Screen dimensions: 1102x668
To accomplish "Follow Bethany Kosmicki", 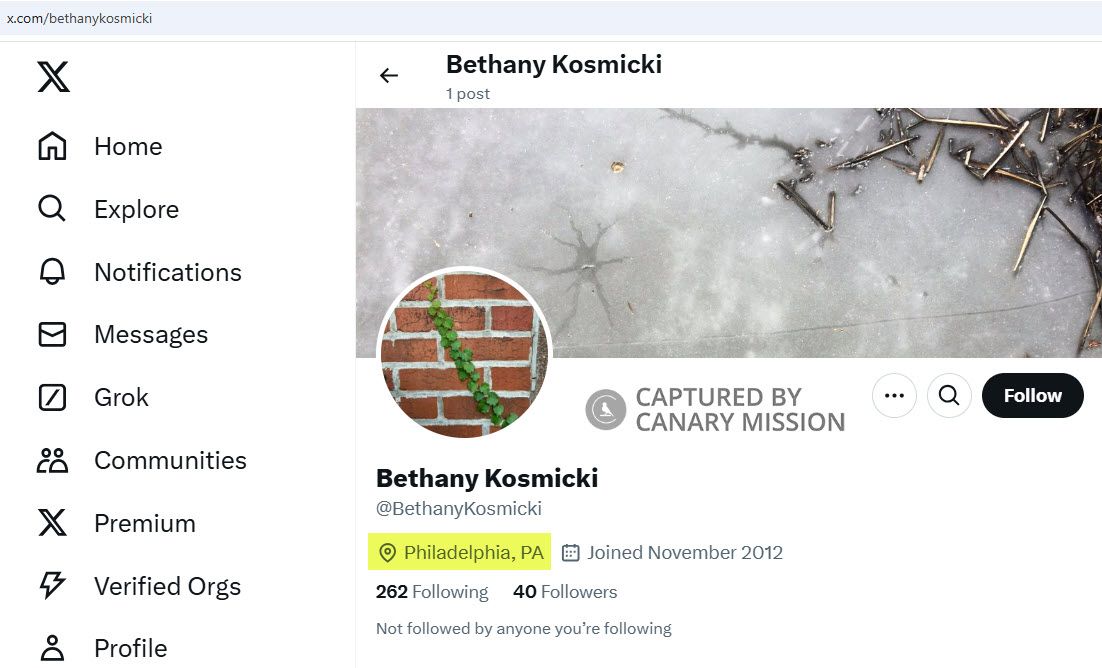I will click(1032, 395).
